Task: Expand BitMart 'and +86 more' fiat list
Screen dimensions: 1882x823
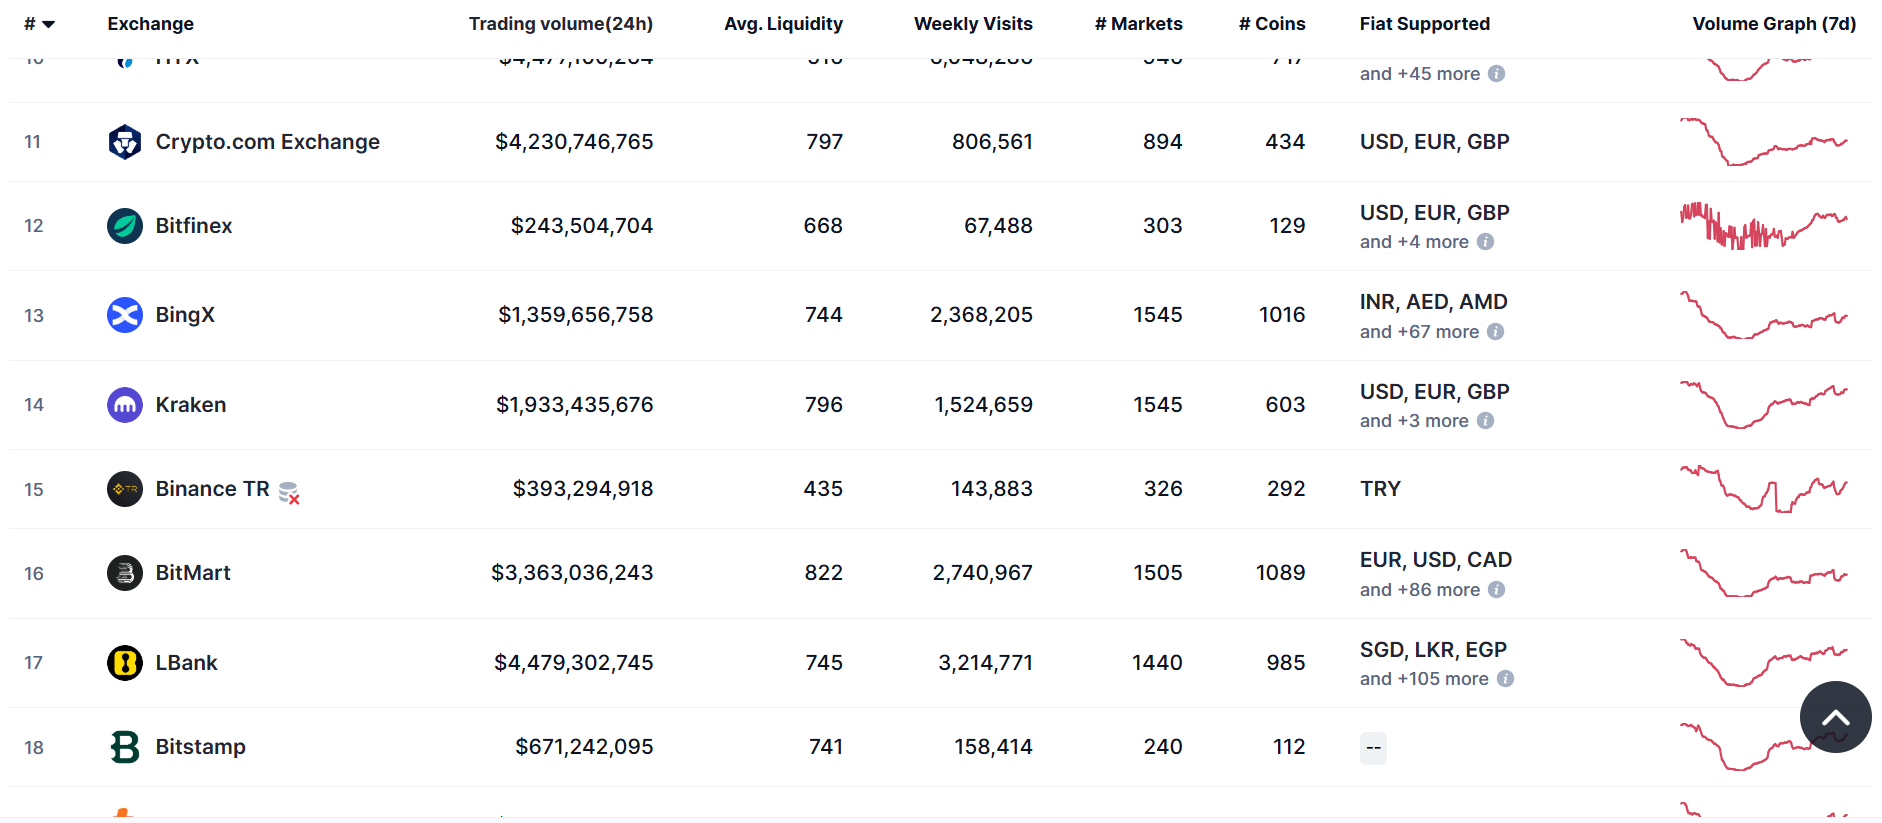Action: coord(1419,590)
